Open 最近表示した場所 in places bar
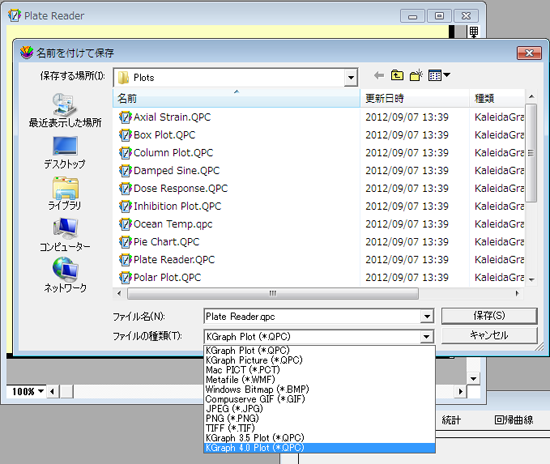Image resolution: width=550 pixels, height=464 pixels. [65, 110]
